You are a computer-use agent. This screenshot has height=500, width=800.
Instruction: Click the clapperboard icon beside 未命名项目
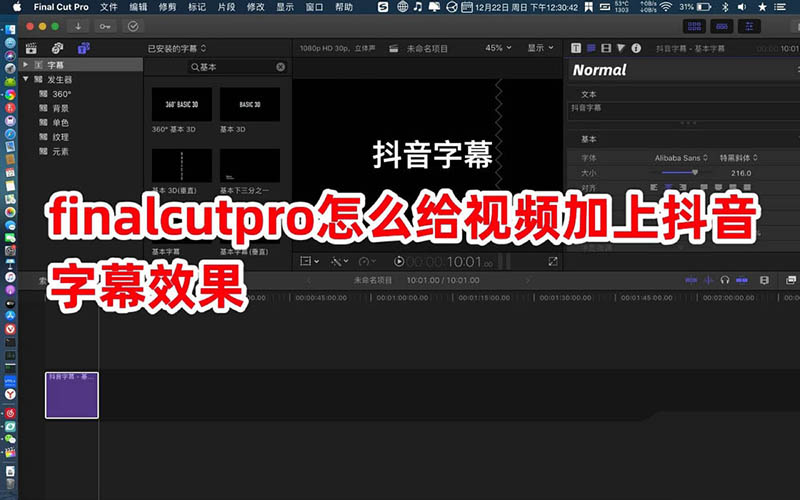pyautogui.click(x=393, y=48)
